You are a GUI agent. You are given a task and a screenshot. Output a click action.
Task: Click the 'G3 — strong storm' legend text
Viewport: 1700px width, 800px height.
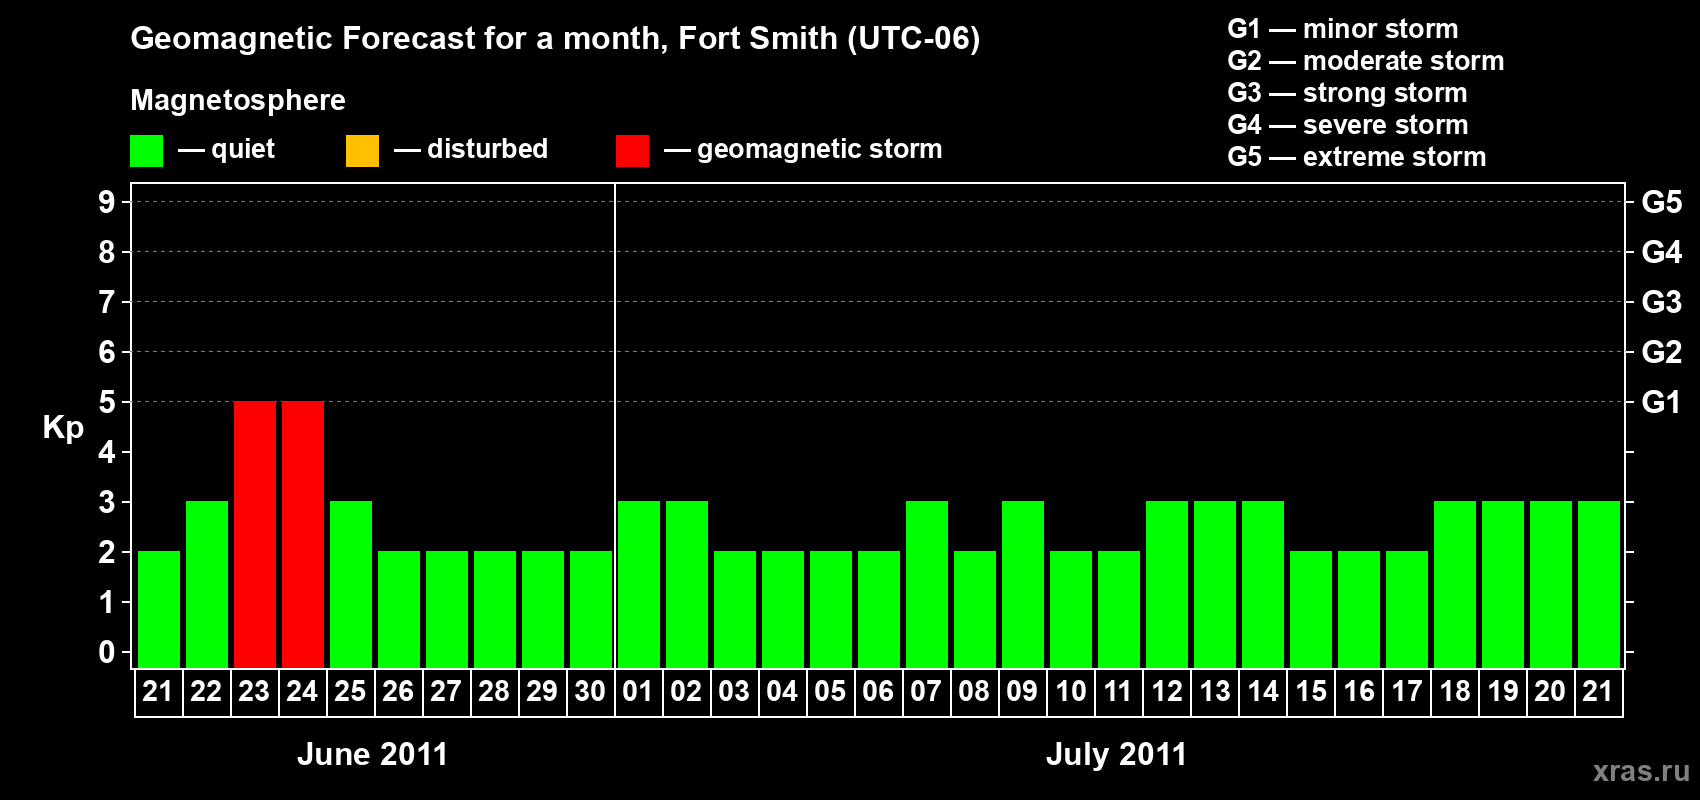point(1348,93)
